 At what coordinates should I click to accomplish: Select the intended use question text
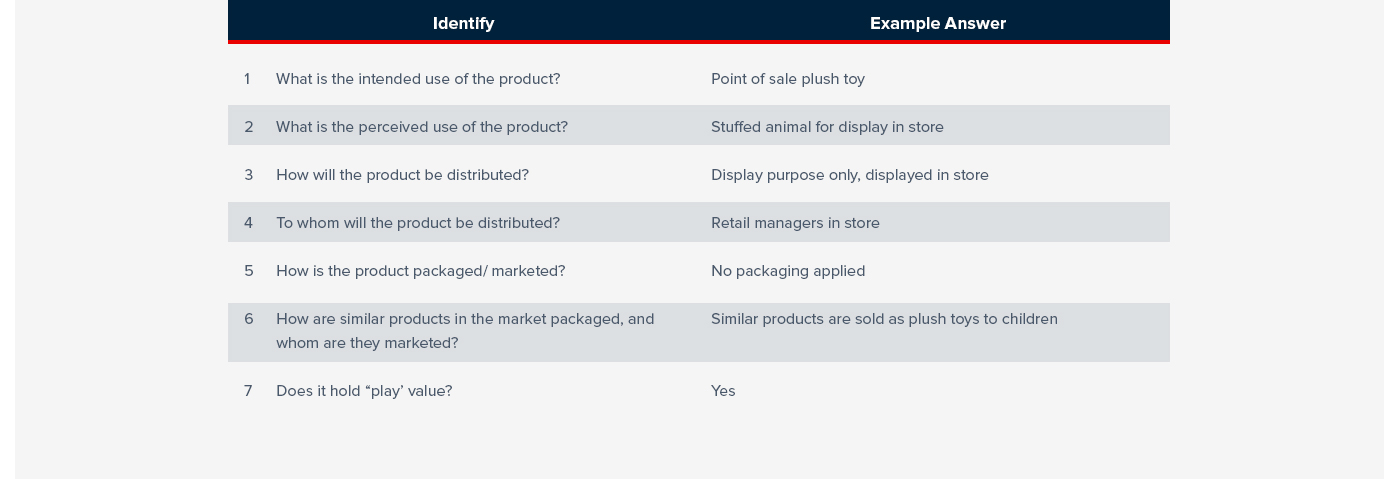(x=418, y=79)
